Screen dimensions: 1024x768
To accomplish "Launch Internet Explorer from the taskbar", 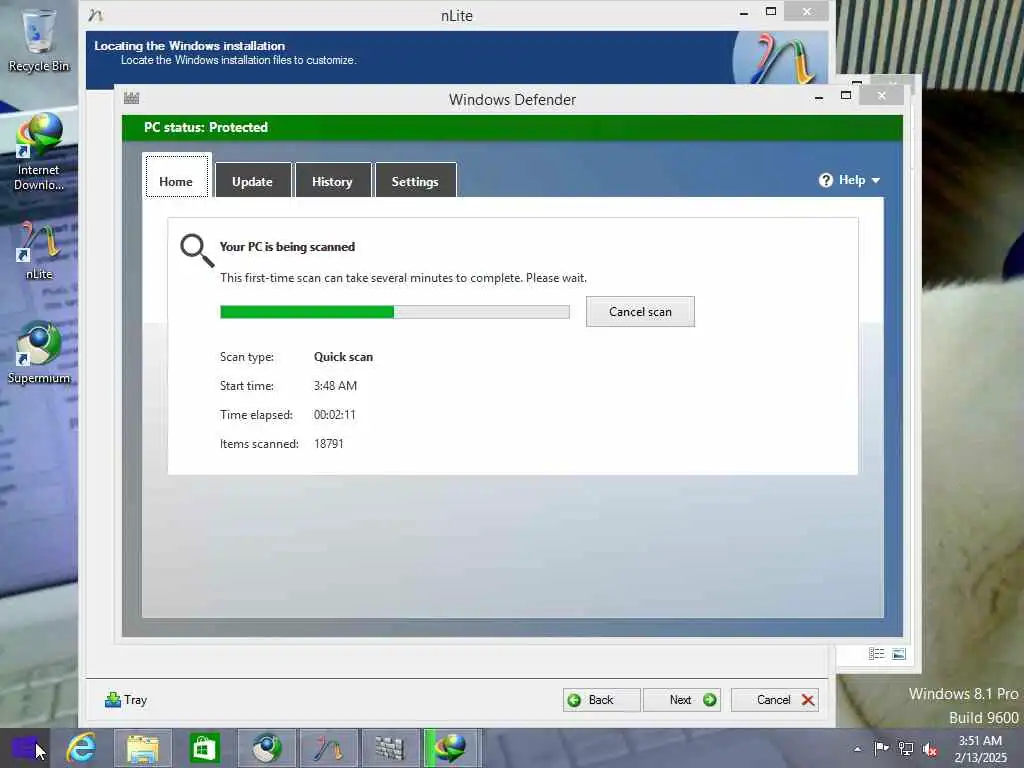I will click(81, 748).
